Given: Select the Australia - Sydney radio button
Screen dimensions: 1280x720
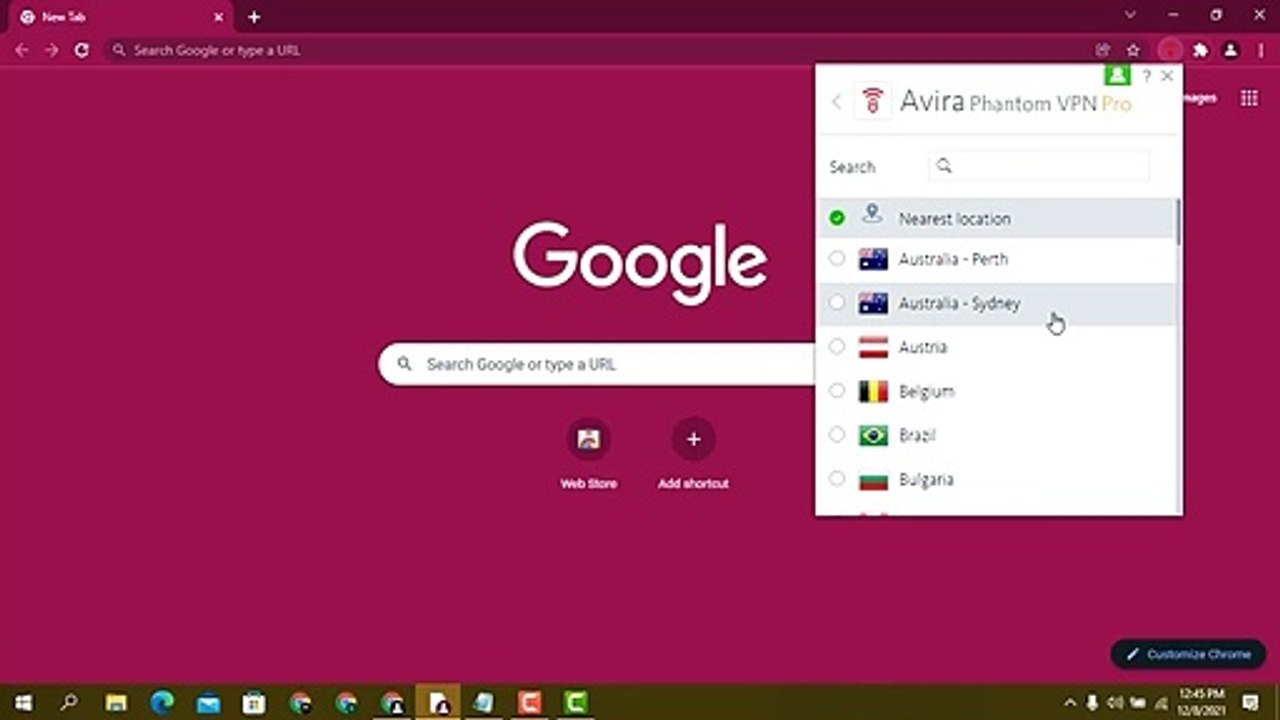Looking at the screenshot, I should pyautogui.click(x=837, y=303).
